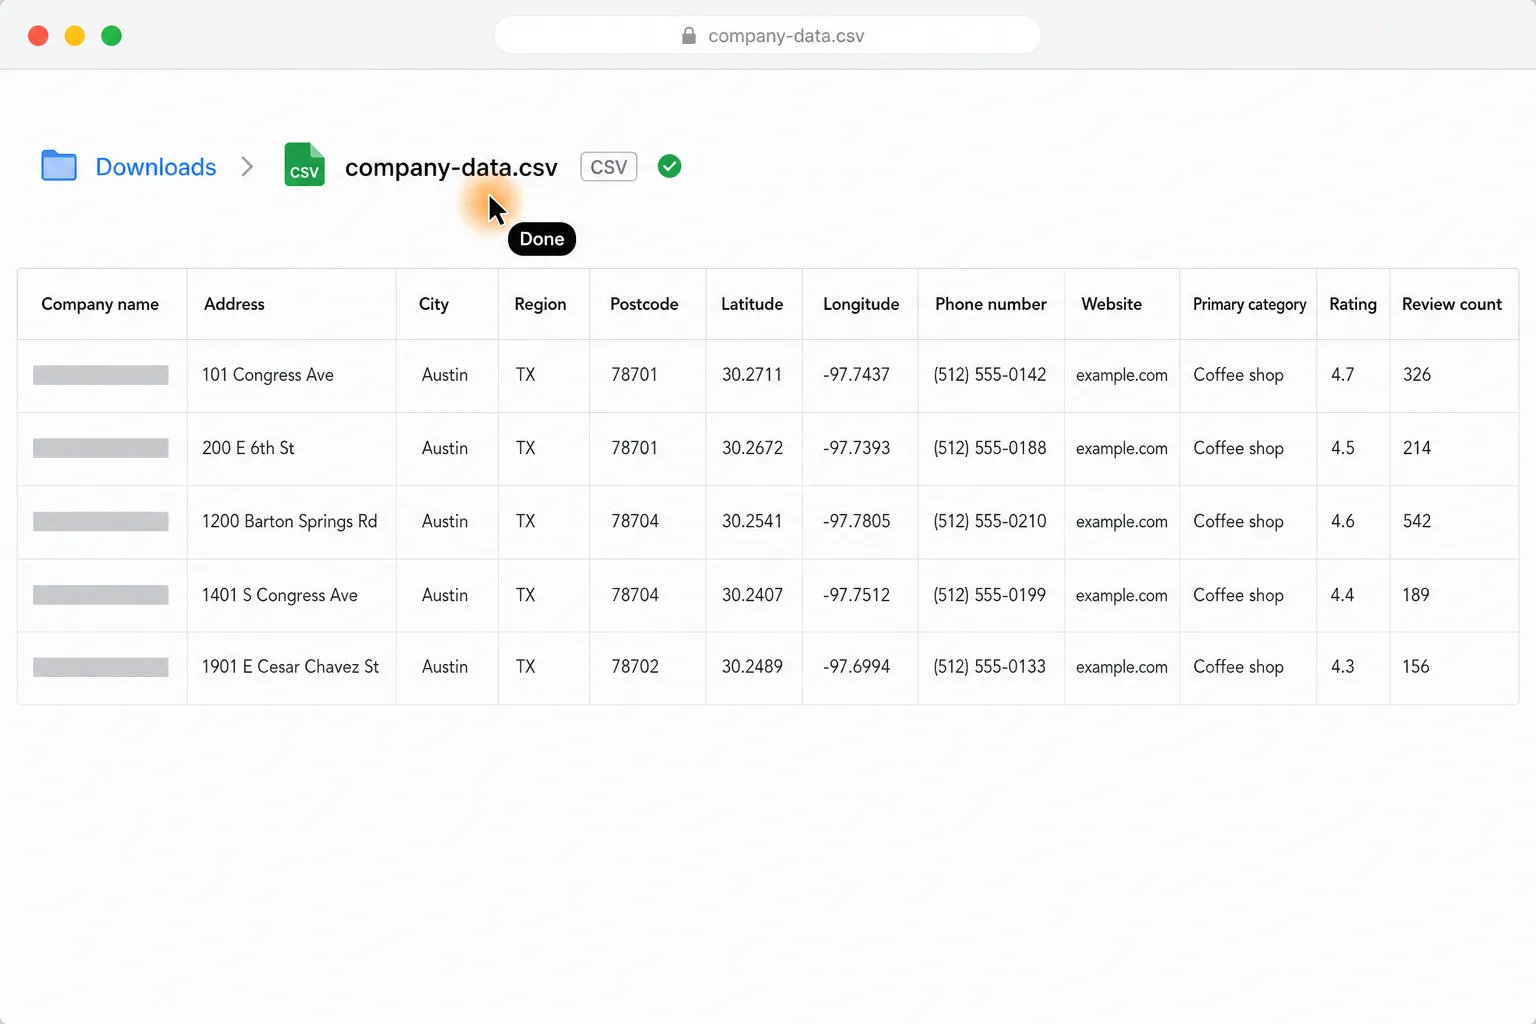Screen dimensions: 1536x1024
Task: Click the 4.3 rating value
Action: point(1342,667)
